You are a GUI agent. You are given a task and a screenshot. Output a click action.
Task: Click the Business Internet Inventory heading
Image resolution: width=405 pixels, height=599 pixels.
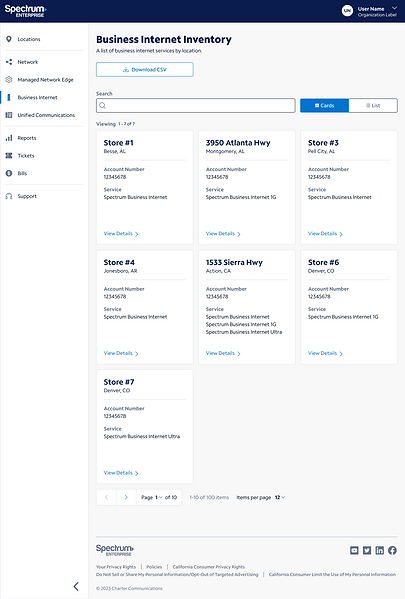coord(164,39)
